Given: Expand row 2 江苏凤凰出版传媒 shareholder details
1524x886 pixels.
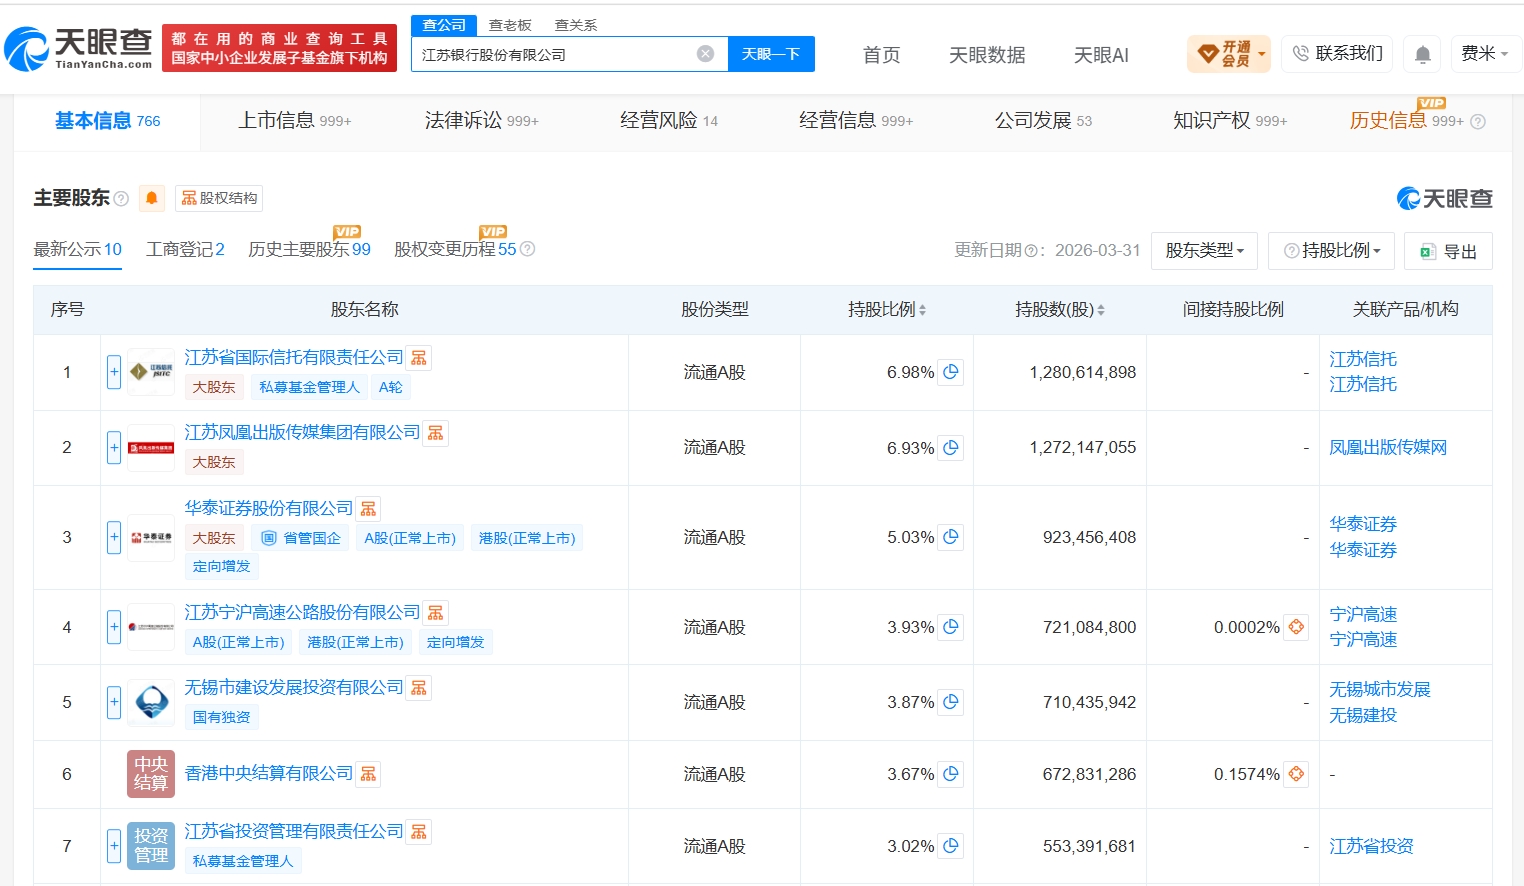Looking at the screenshot, I should (x=114, y=448).
